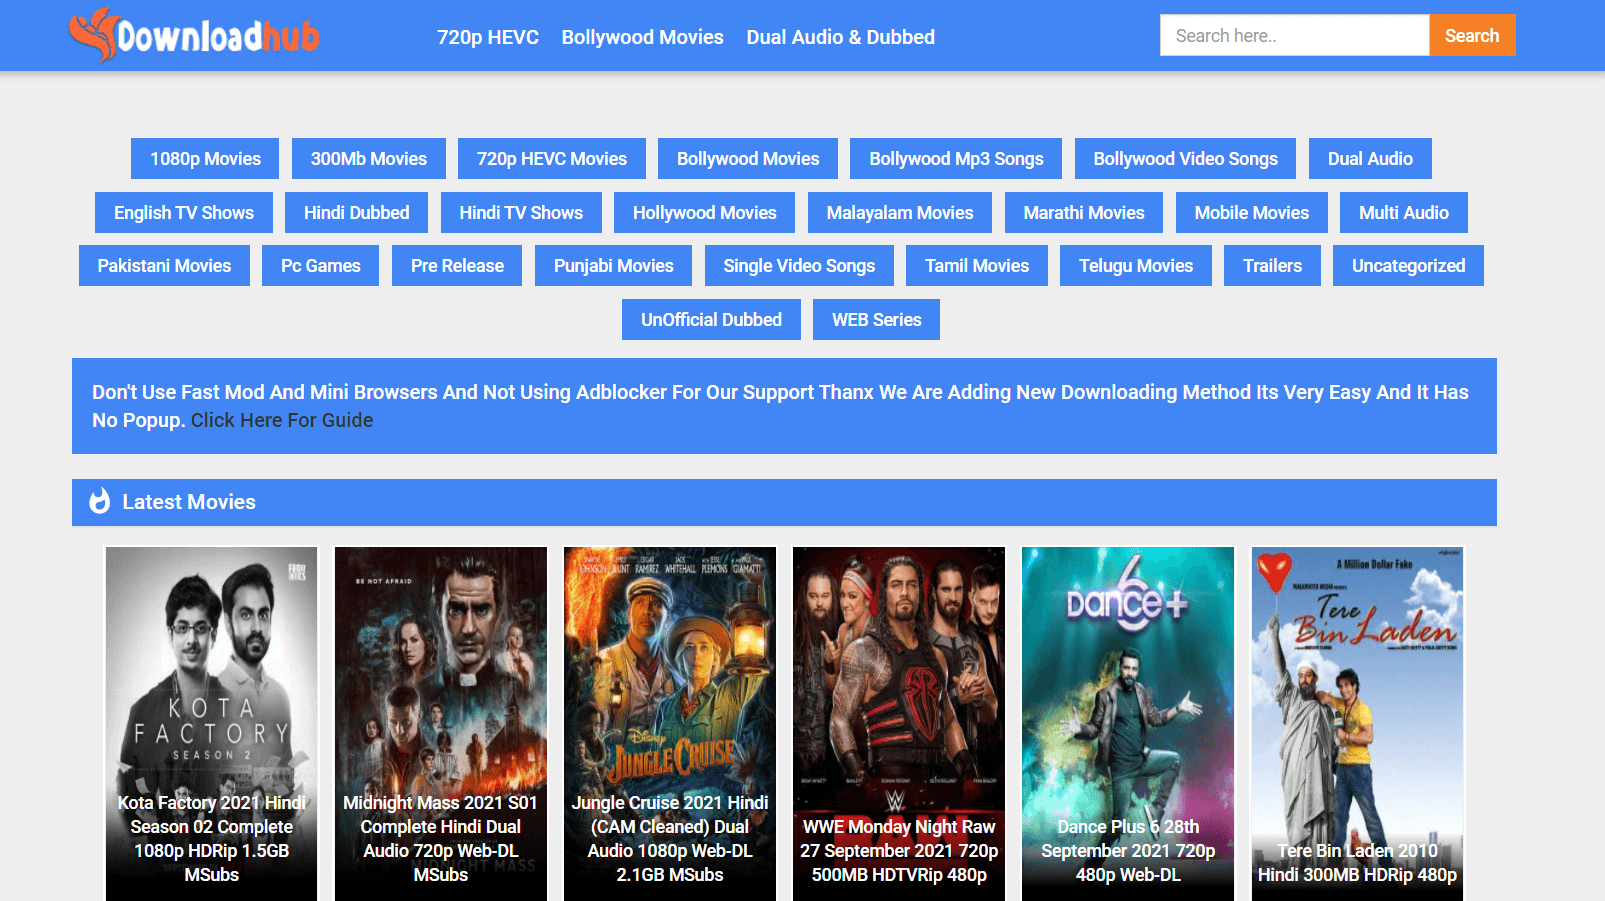The width and height of the screenshot is (1605, 901).
Task: Click the Downloadhub logo
Action: (194, 35)
